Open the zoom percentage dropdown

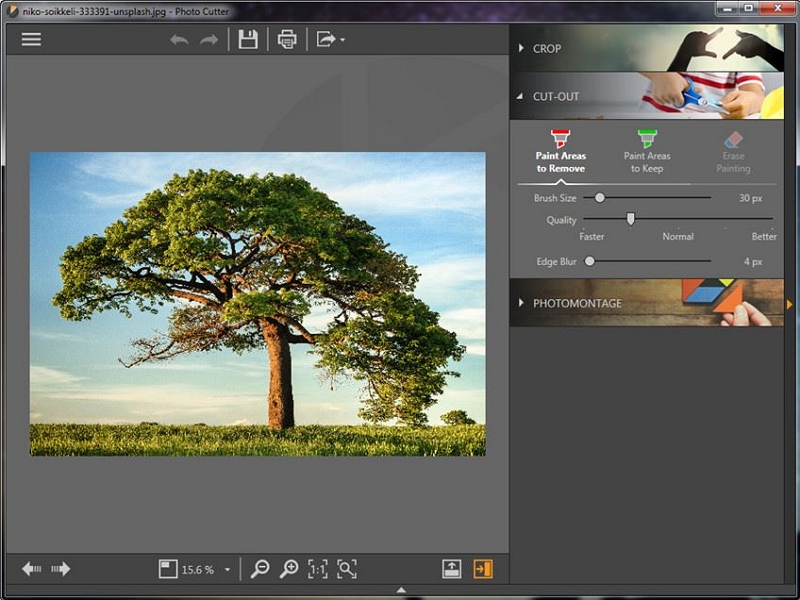[227, 570]
